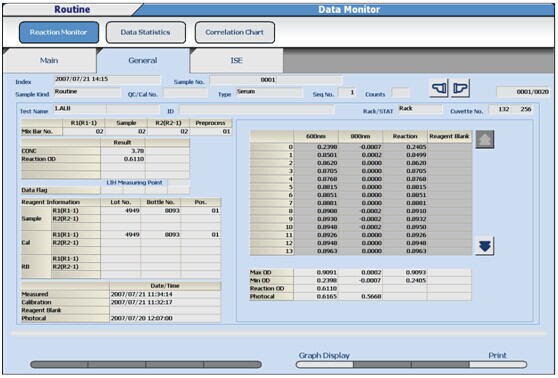Page up the absorbance table with up arrow
558x378 pixels.
(x=485, y=139)
